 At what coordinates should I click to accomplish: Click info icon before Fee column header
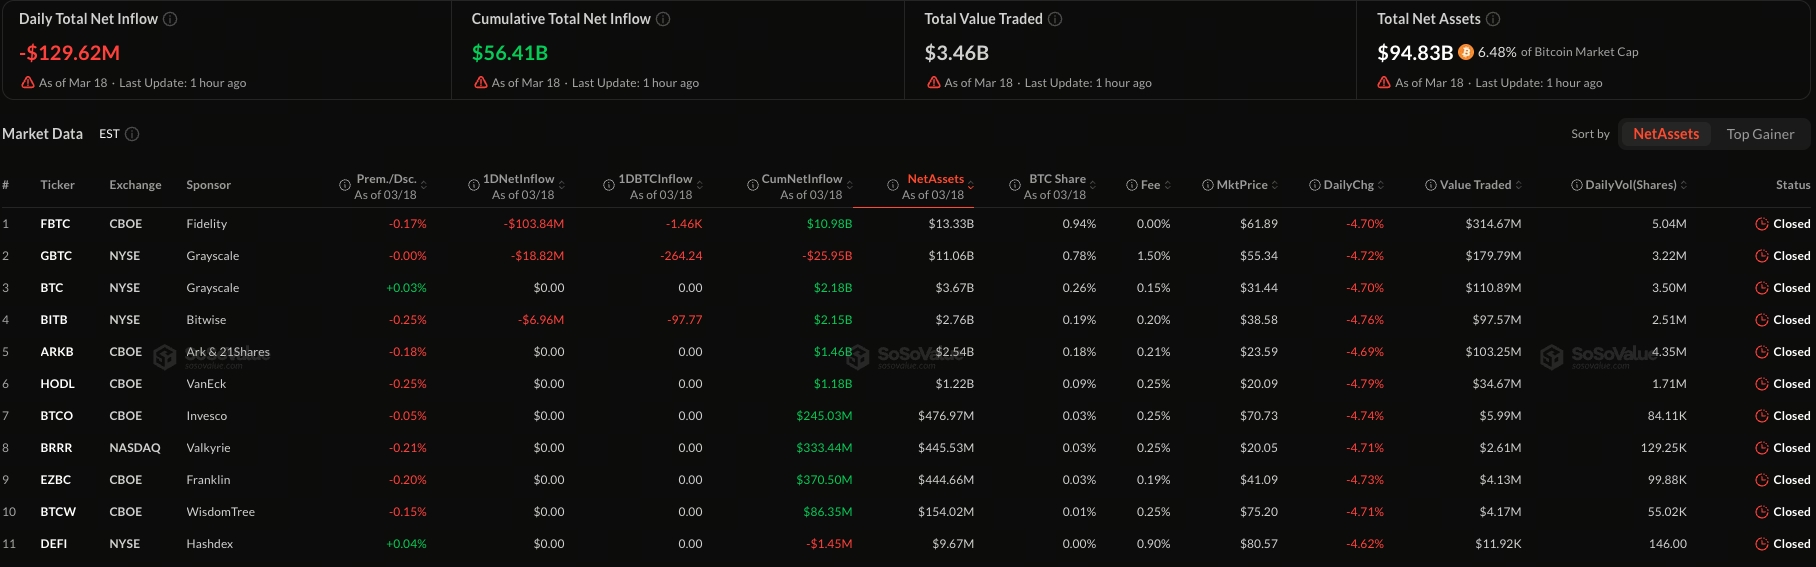(1132, 185)
